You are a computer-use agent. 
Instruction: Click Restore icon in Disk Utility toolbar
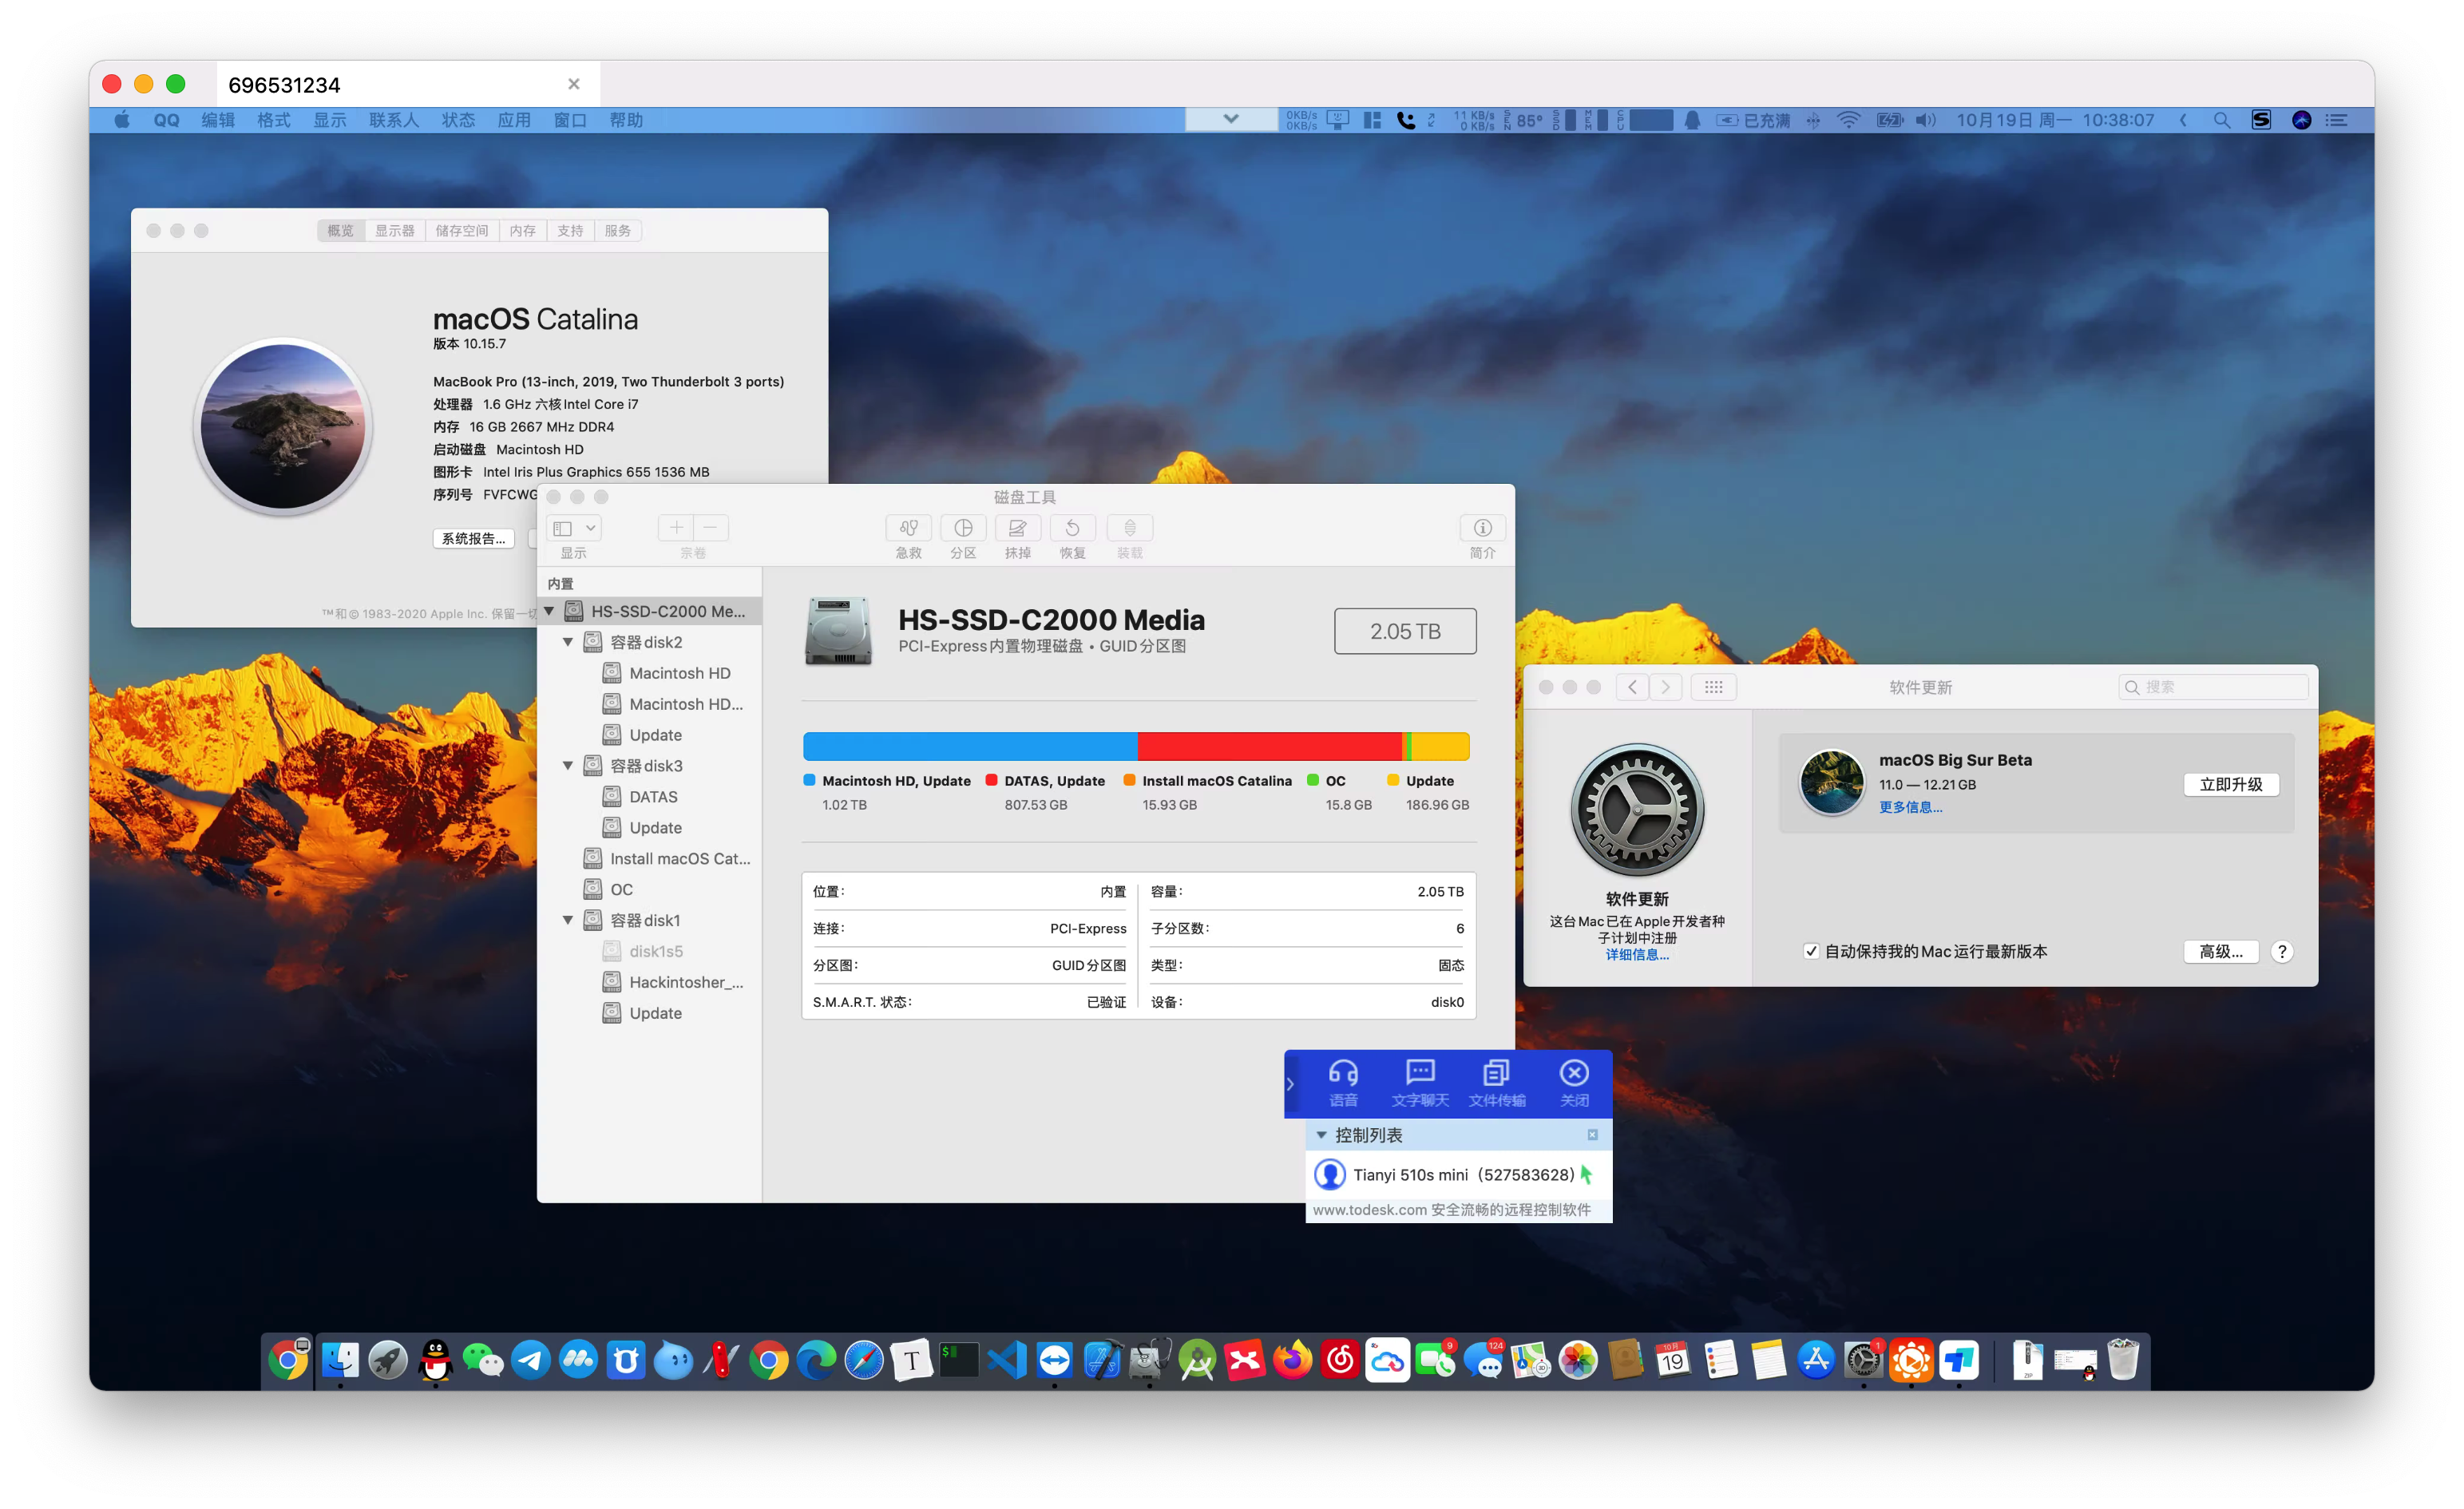(x=1073, y=528)
